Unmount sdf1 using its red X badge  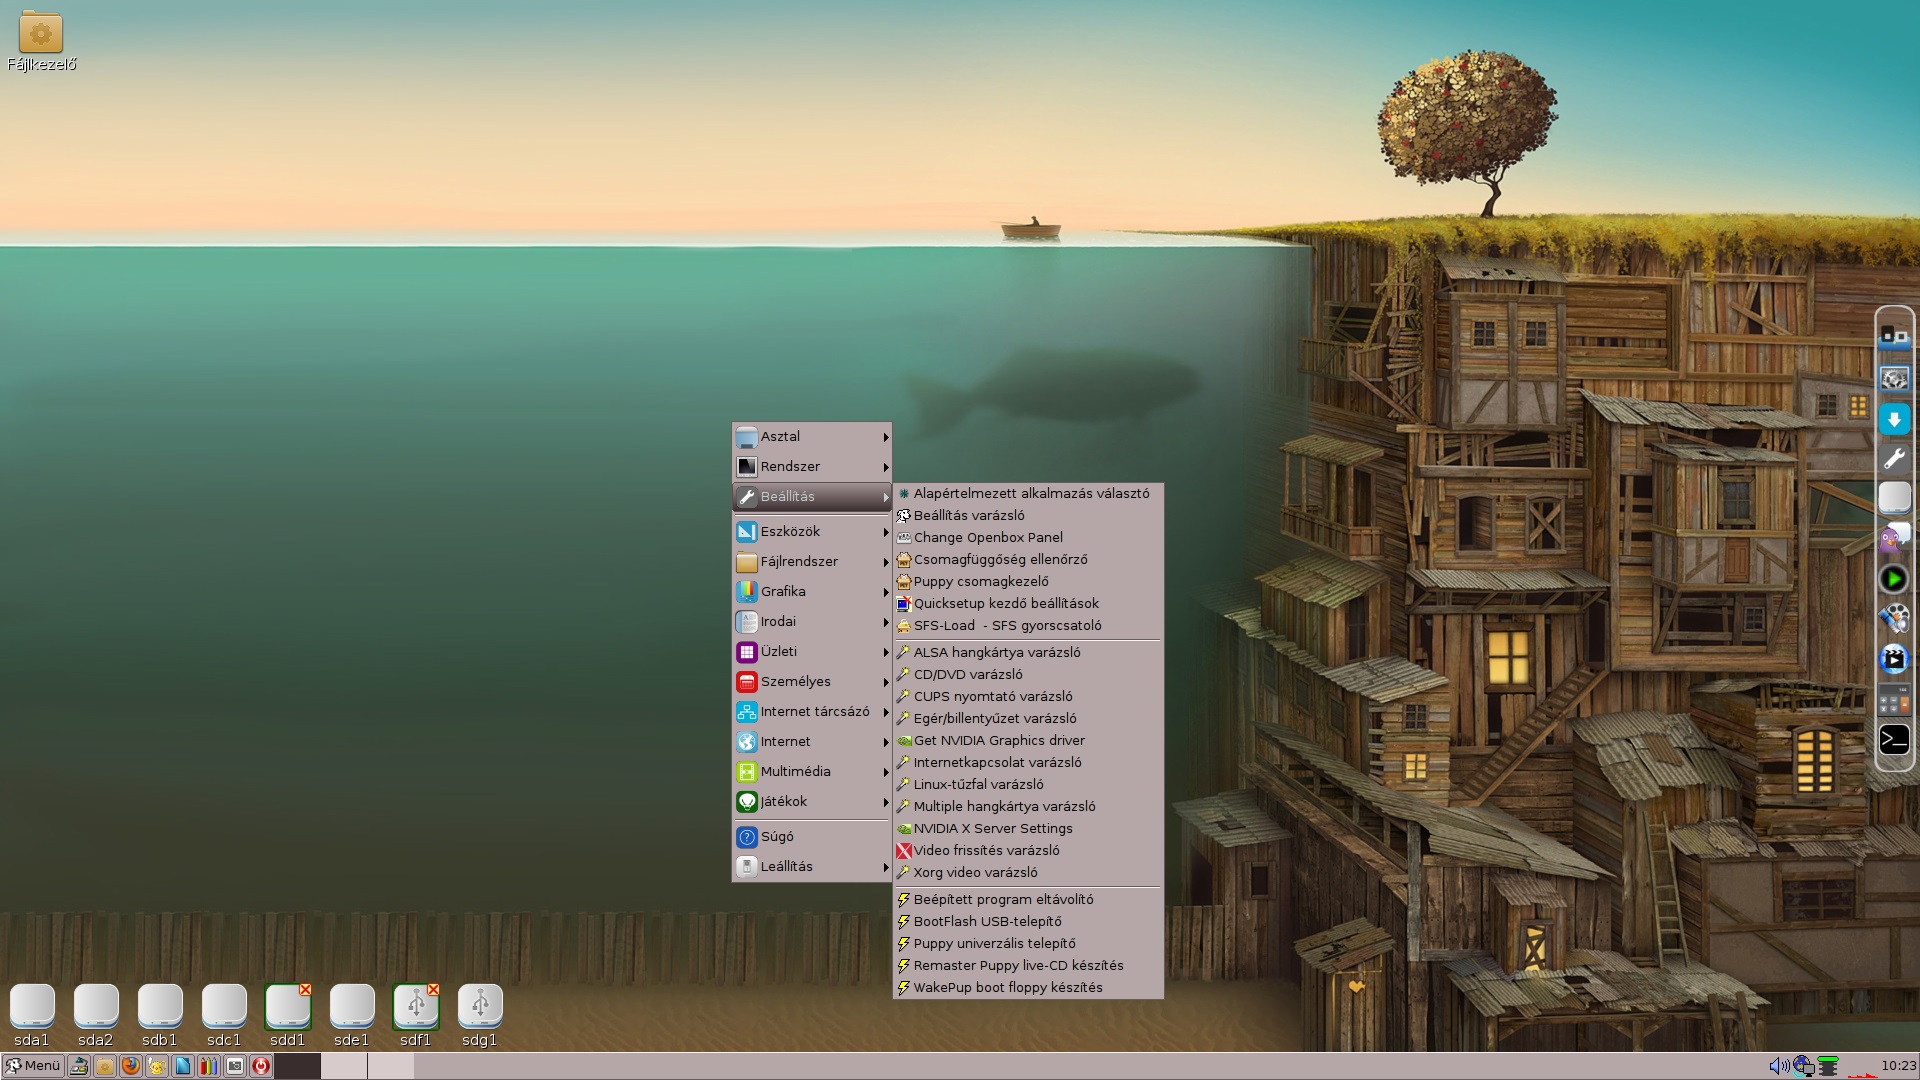click(433, 989)
